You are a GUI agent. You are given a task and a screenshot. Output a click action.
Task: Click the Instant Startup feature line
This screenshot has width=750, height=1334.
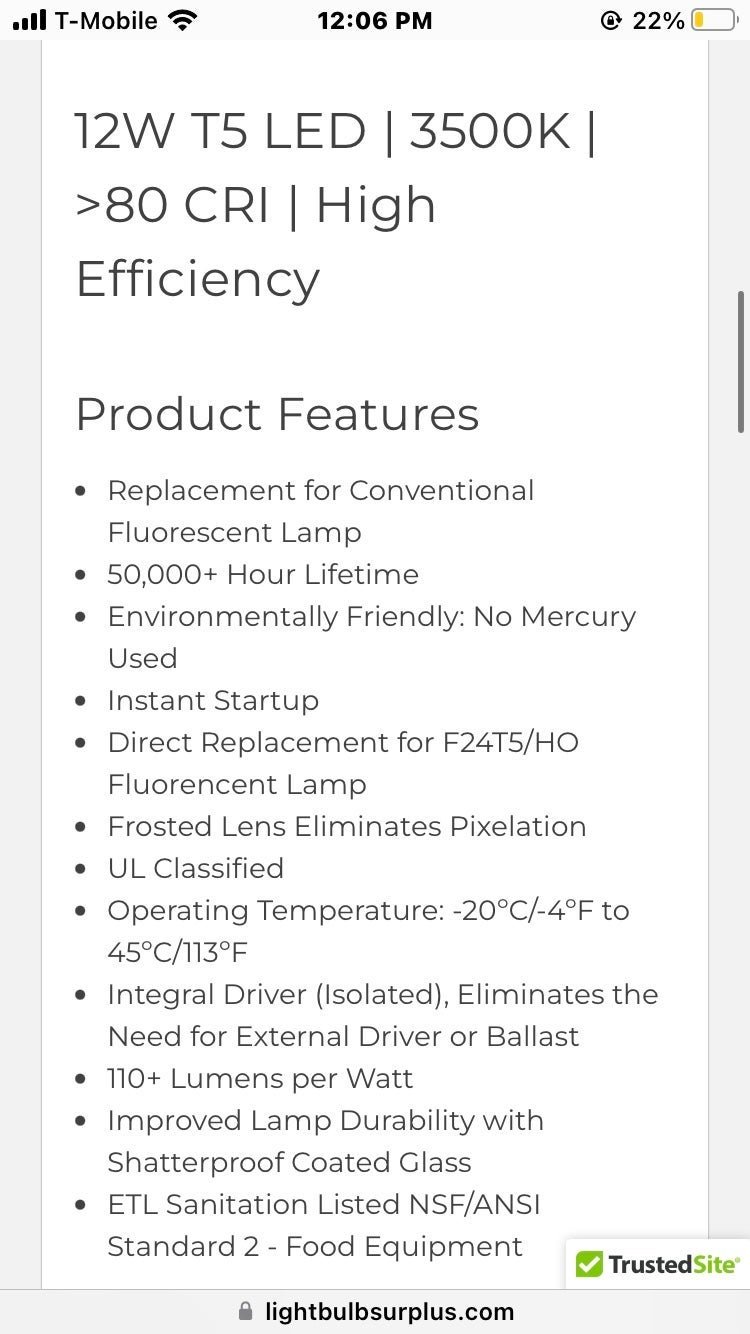pyautogui.click(x=213, y=700)
